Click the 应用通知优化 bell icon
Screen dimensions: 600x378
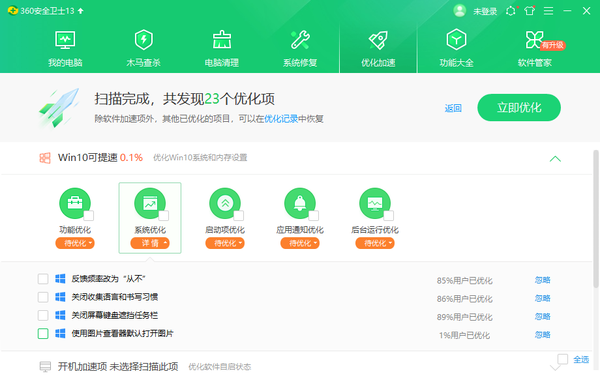300,203
